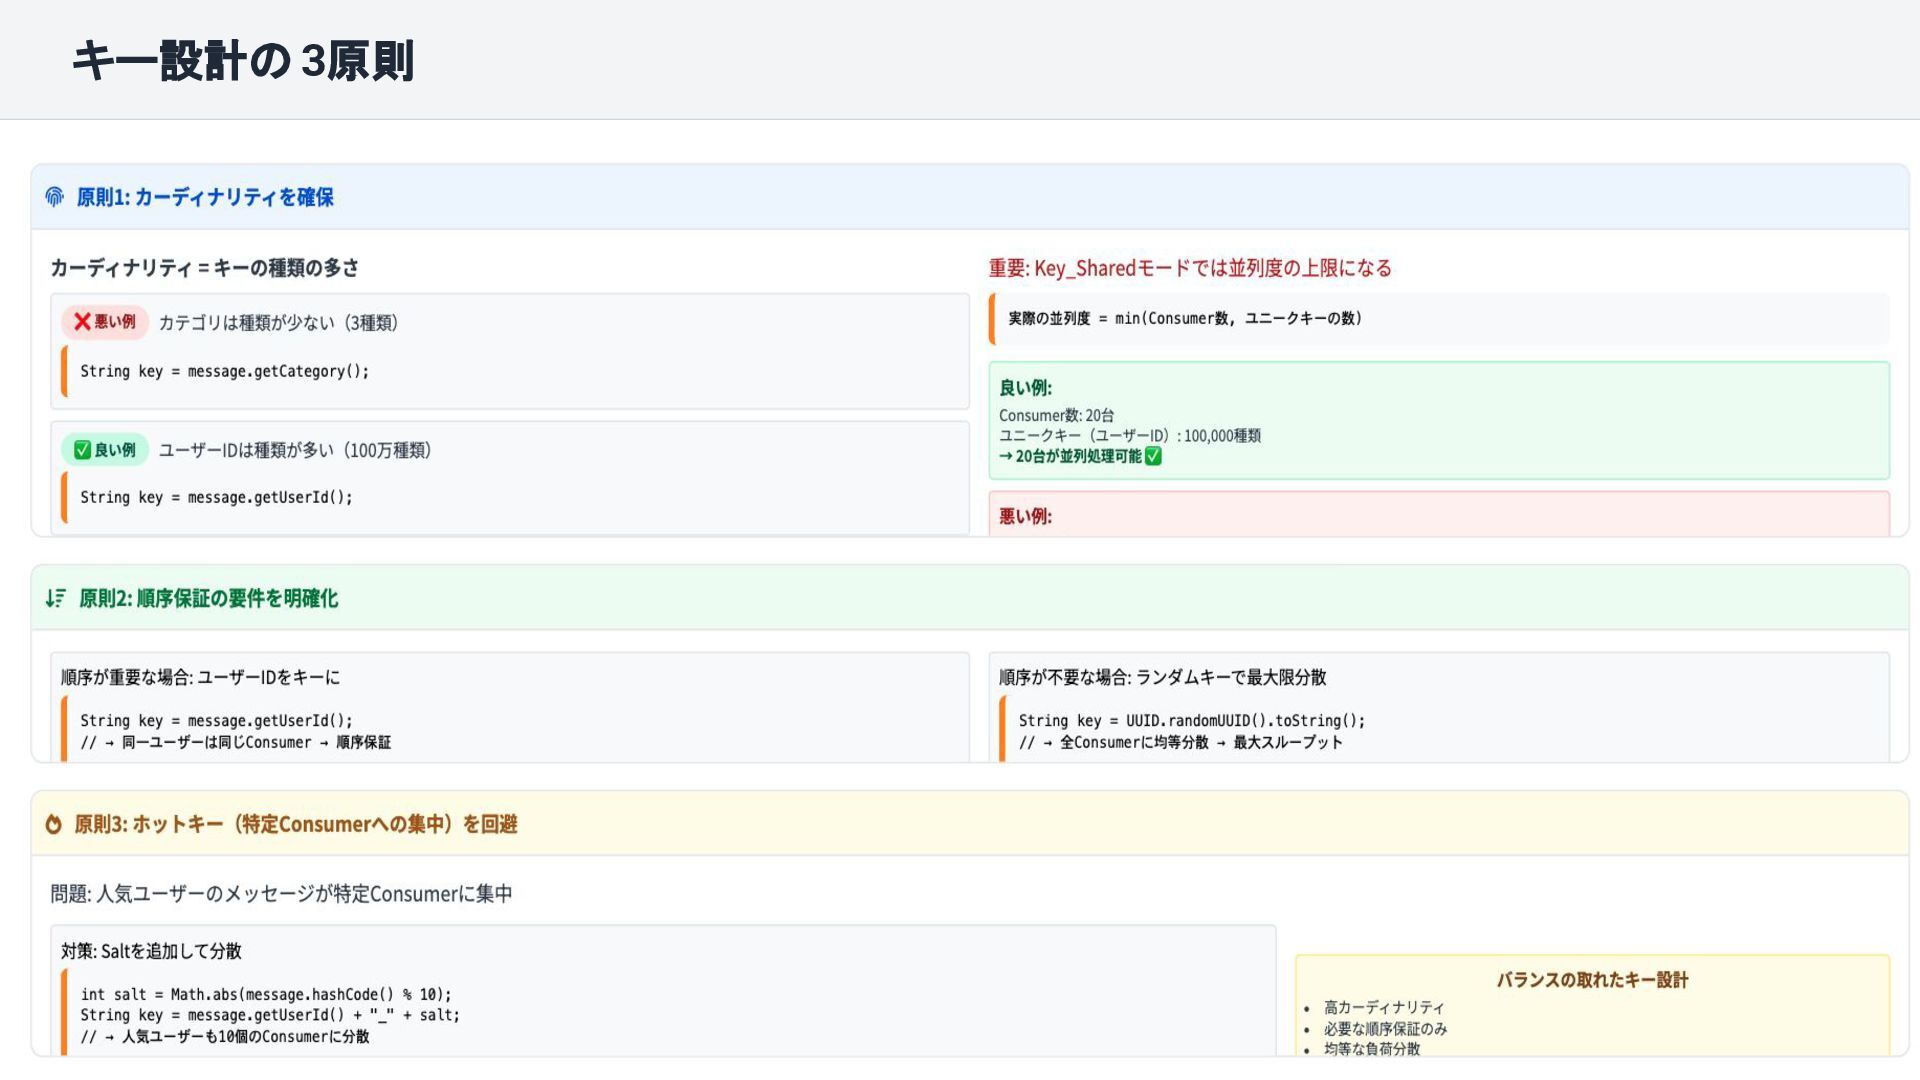Click the min(Consumer数, ユニークキーの数) formula block
Image resolution: width=1920 pixels, height=1080 pixels.
pos(1184,318)
